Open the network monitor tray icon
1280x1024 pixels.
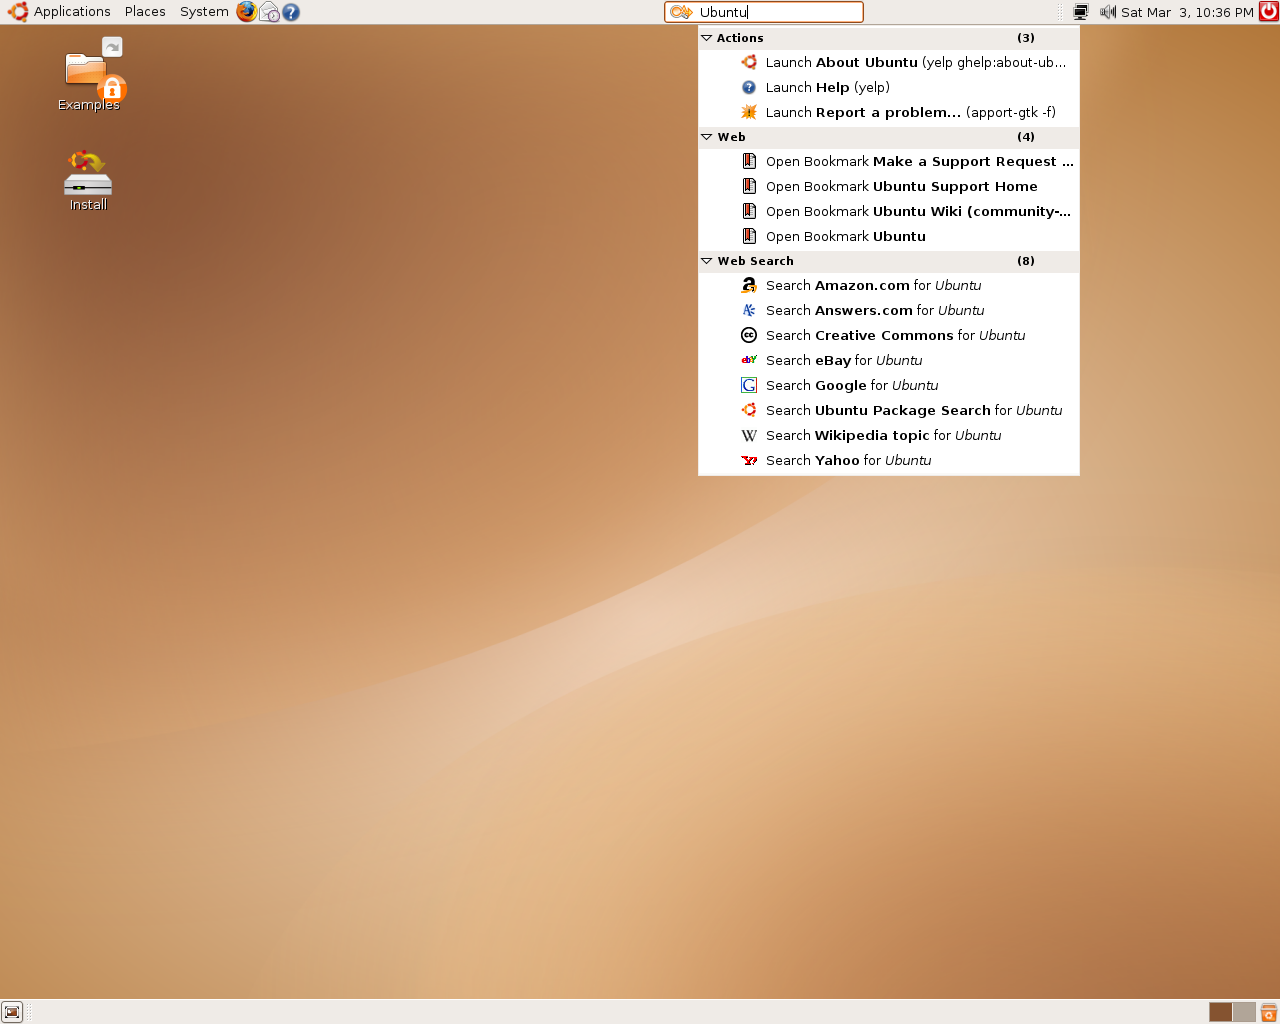pos(1081,12)
